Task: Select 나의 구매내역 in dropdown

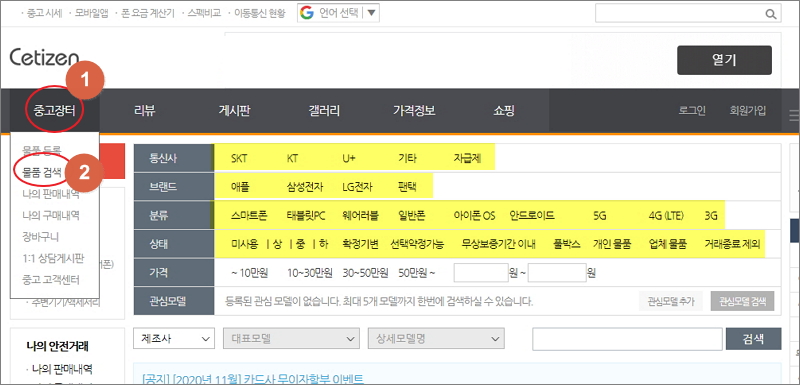Action: point(51,215)
